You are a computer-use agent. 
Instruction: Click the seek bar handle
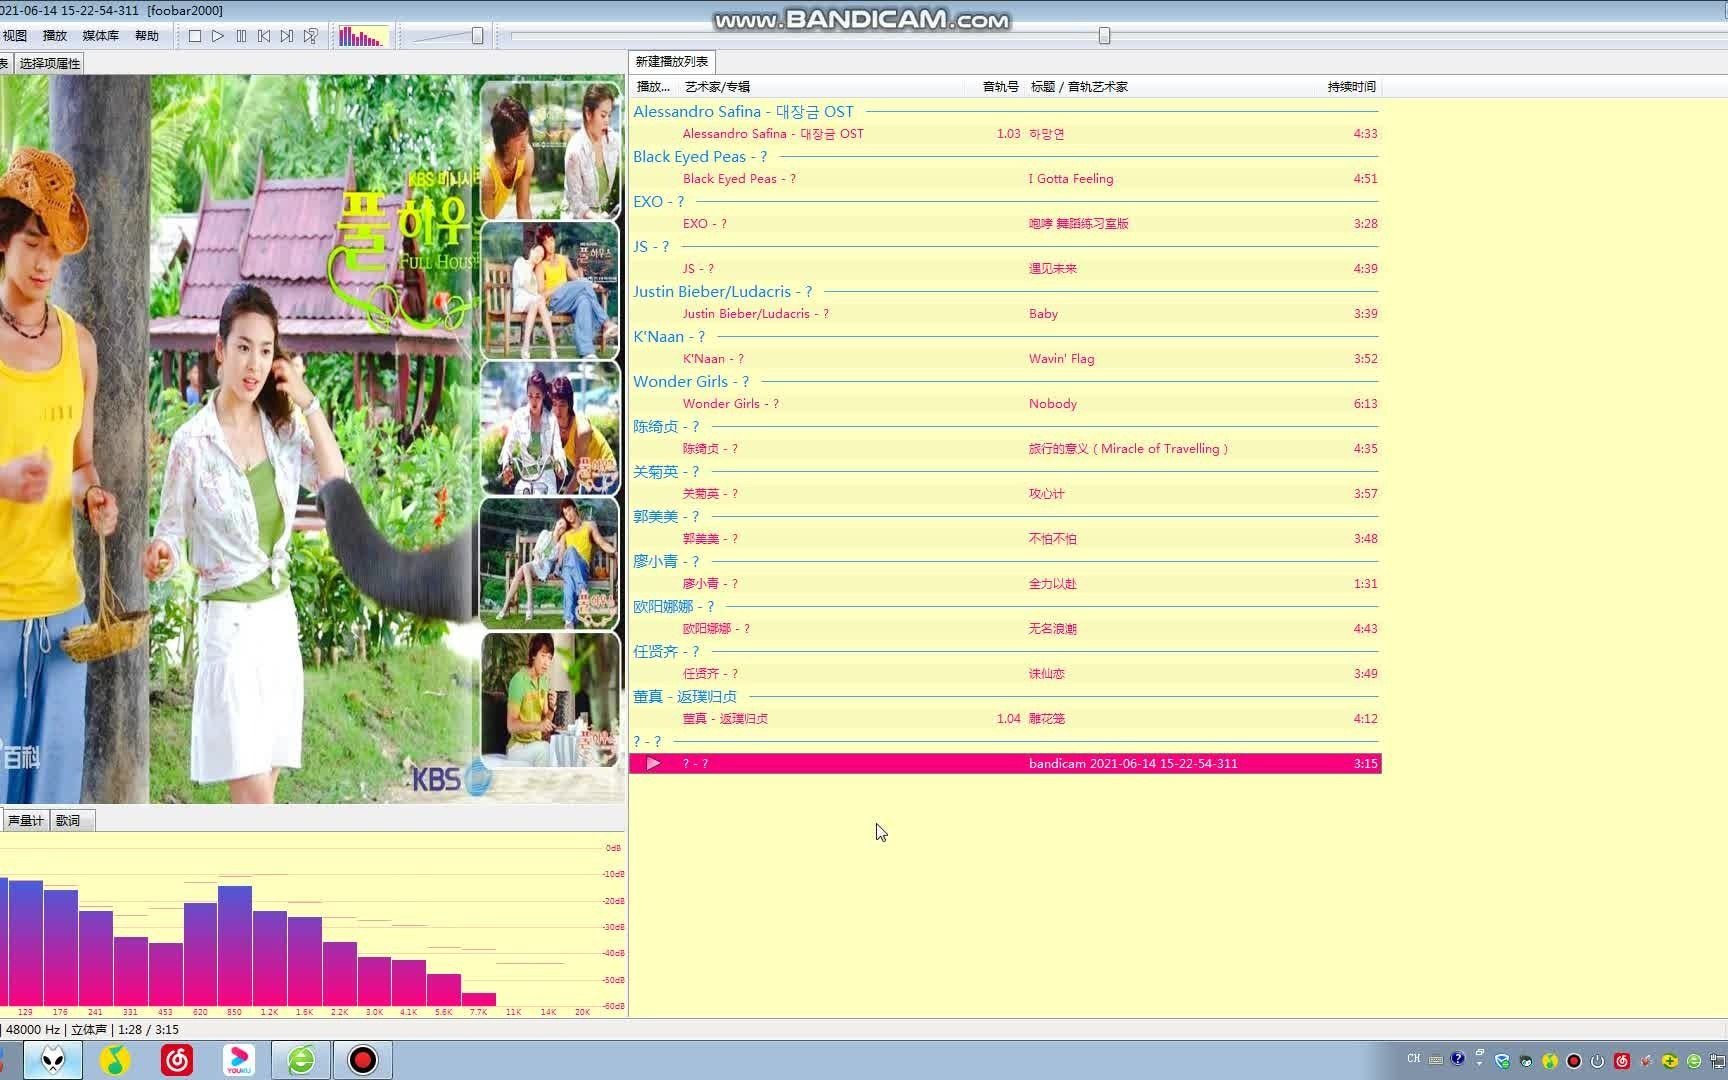1104,36
